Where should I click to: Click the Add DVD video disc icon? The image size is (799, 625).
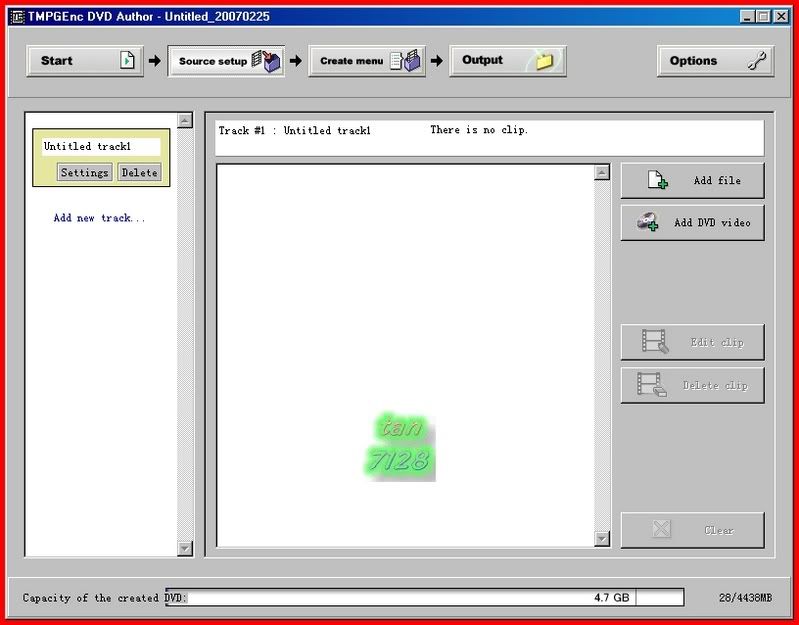648,222
